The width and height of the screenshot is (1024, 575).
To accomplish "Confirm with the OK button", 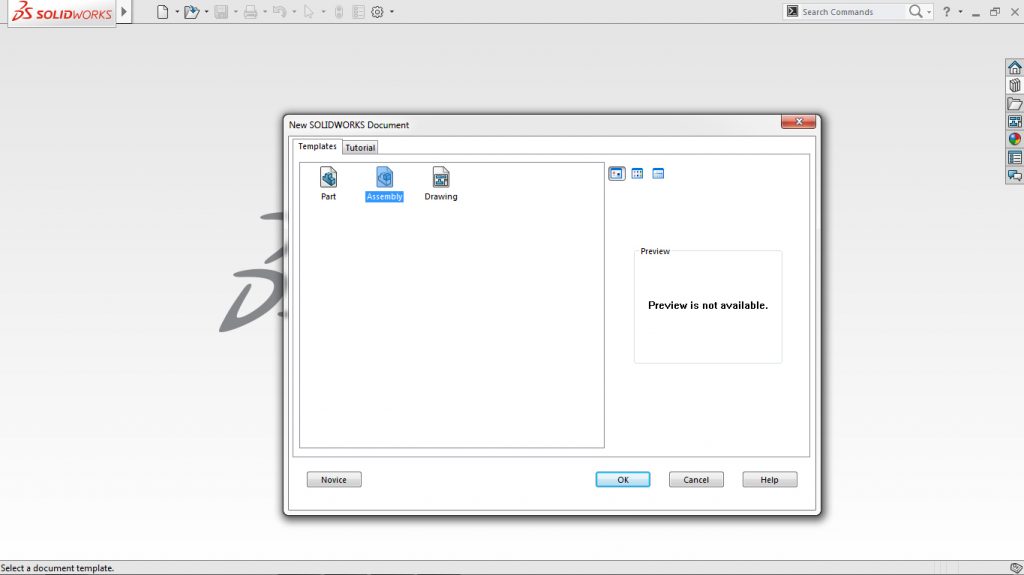I will coord(623,480).
